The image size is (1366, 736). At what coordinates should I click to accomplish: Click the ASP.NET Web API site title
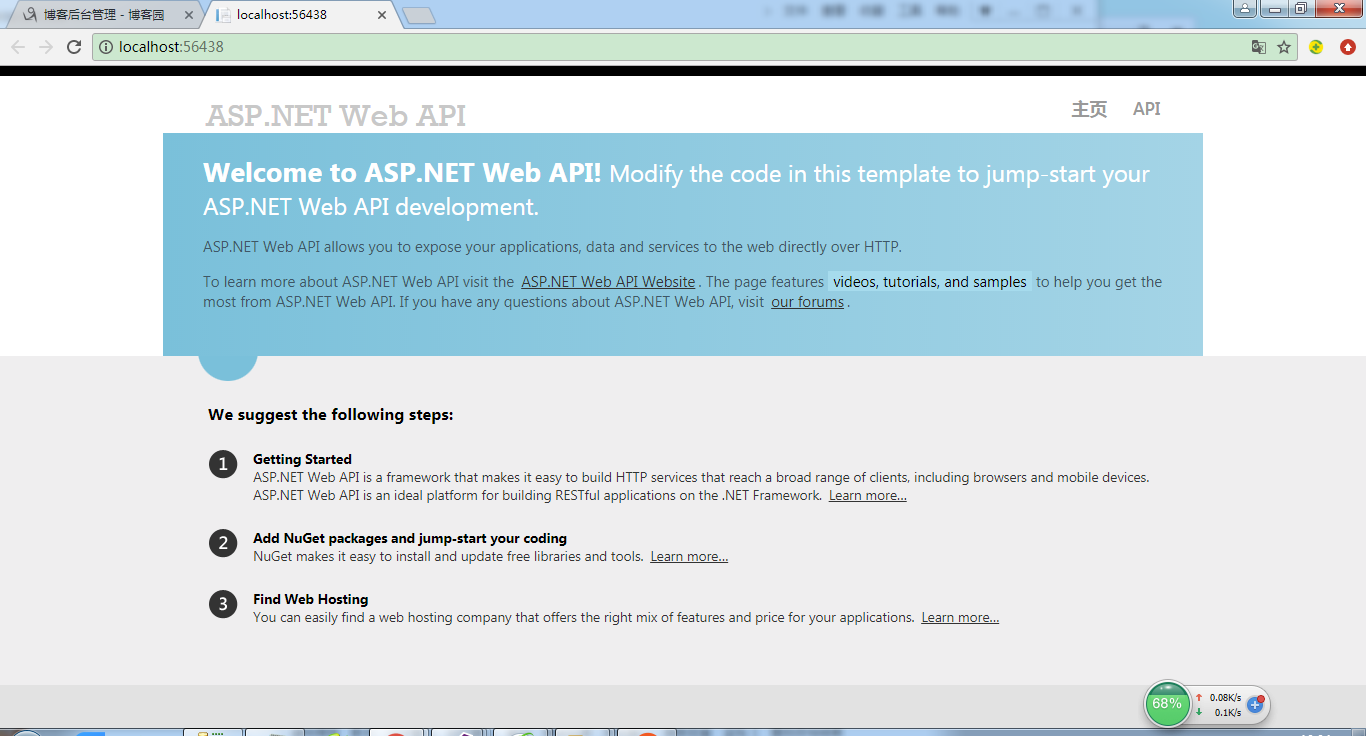click(336, 115)
